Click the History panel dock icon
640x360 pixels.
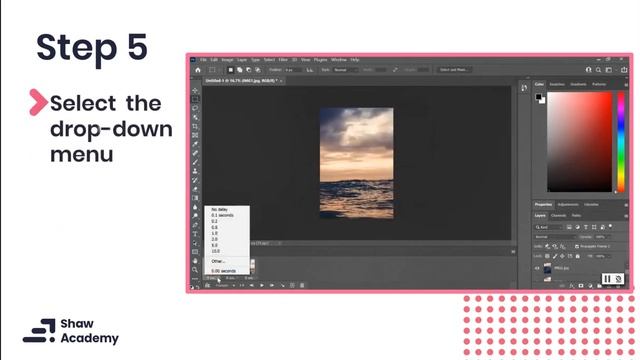tap(524, 87)
